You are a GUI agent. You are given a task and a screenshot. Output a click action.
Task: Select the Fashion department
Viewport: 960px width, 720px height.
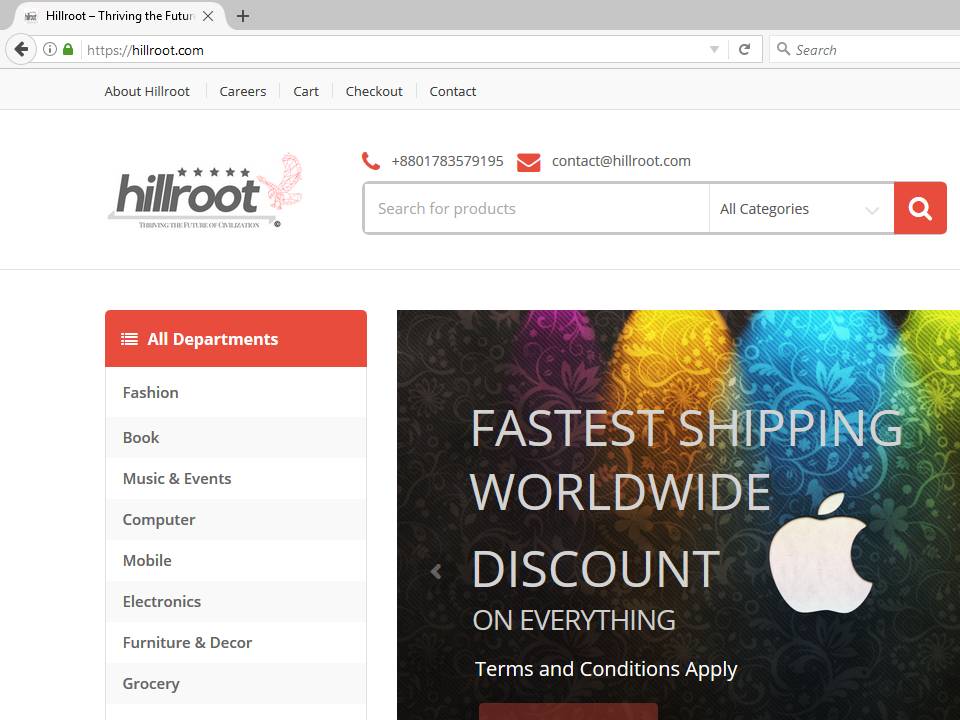tap(151, 392)
